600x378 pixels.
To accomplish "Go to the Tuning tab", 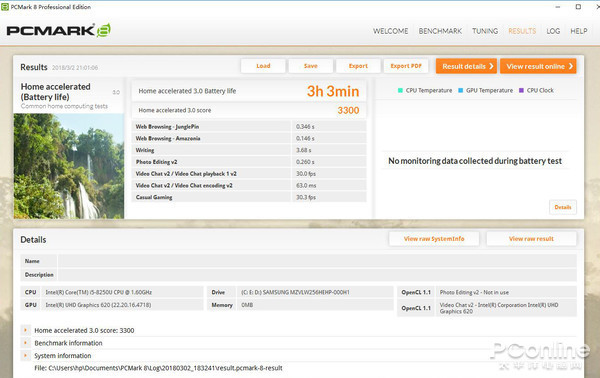I will [485, 31].
